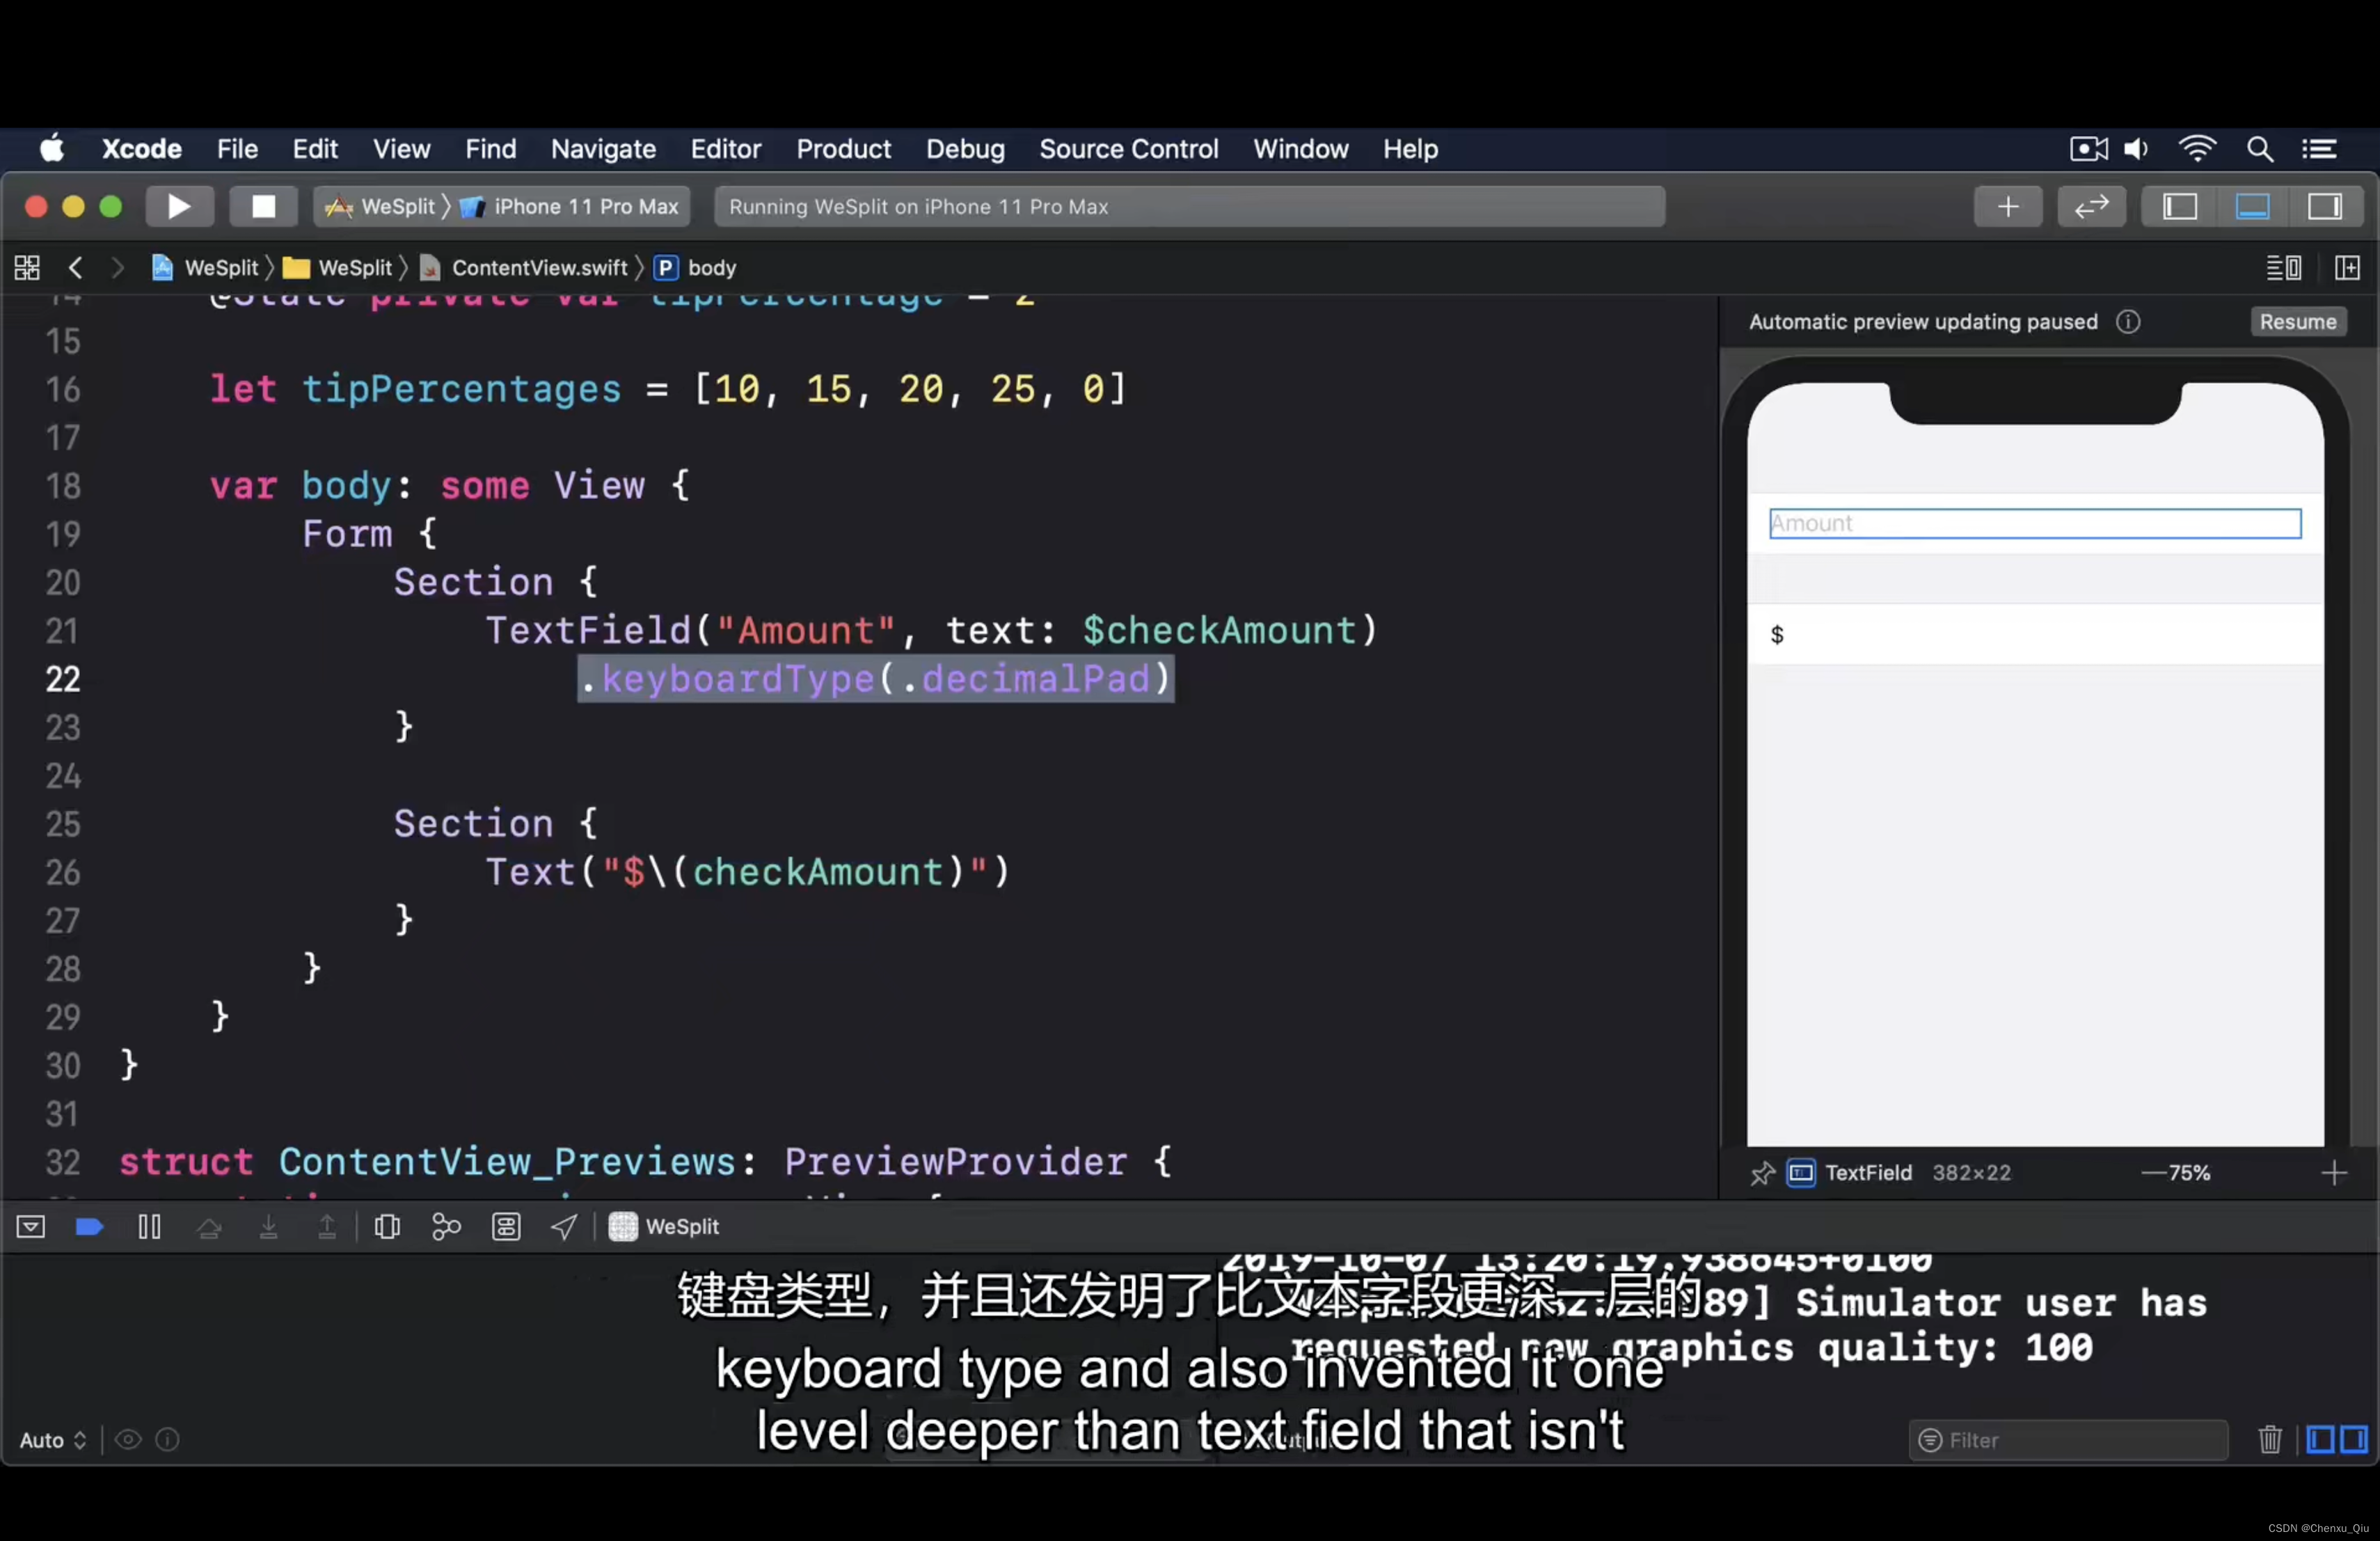Toggle the left navigator panel

(2180, 207)
